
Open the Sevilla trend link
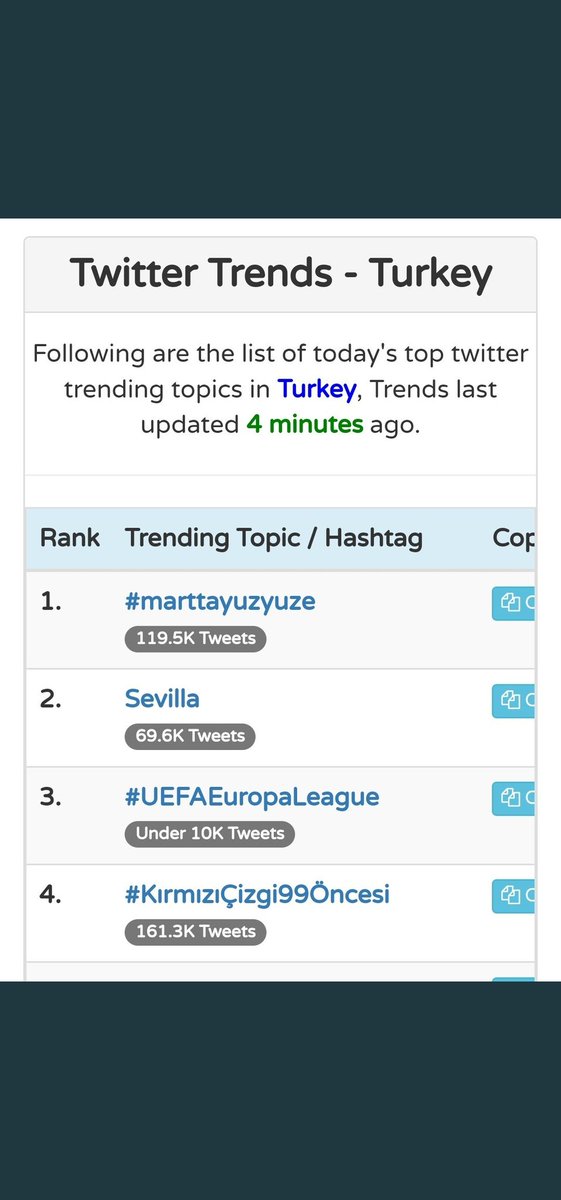162,699
